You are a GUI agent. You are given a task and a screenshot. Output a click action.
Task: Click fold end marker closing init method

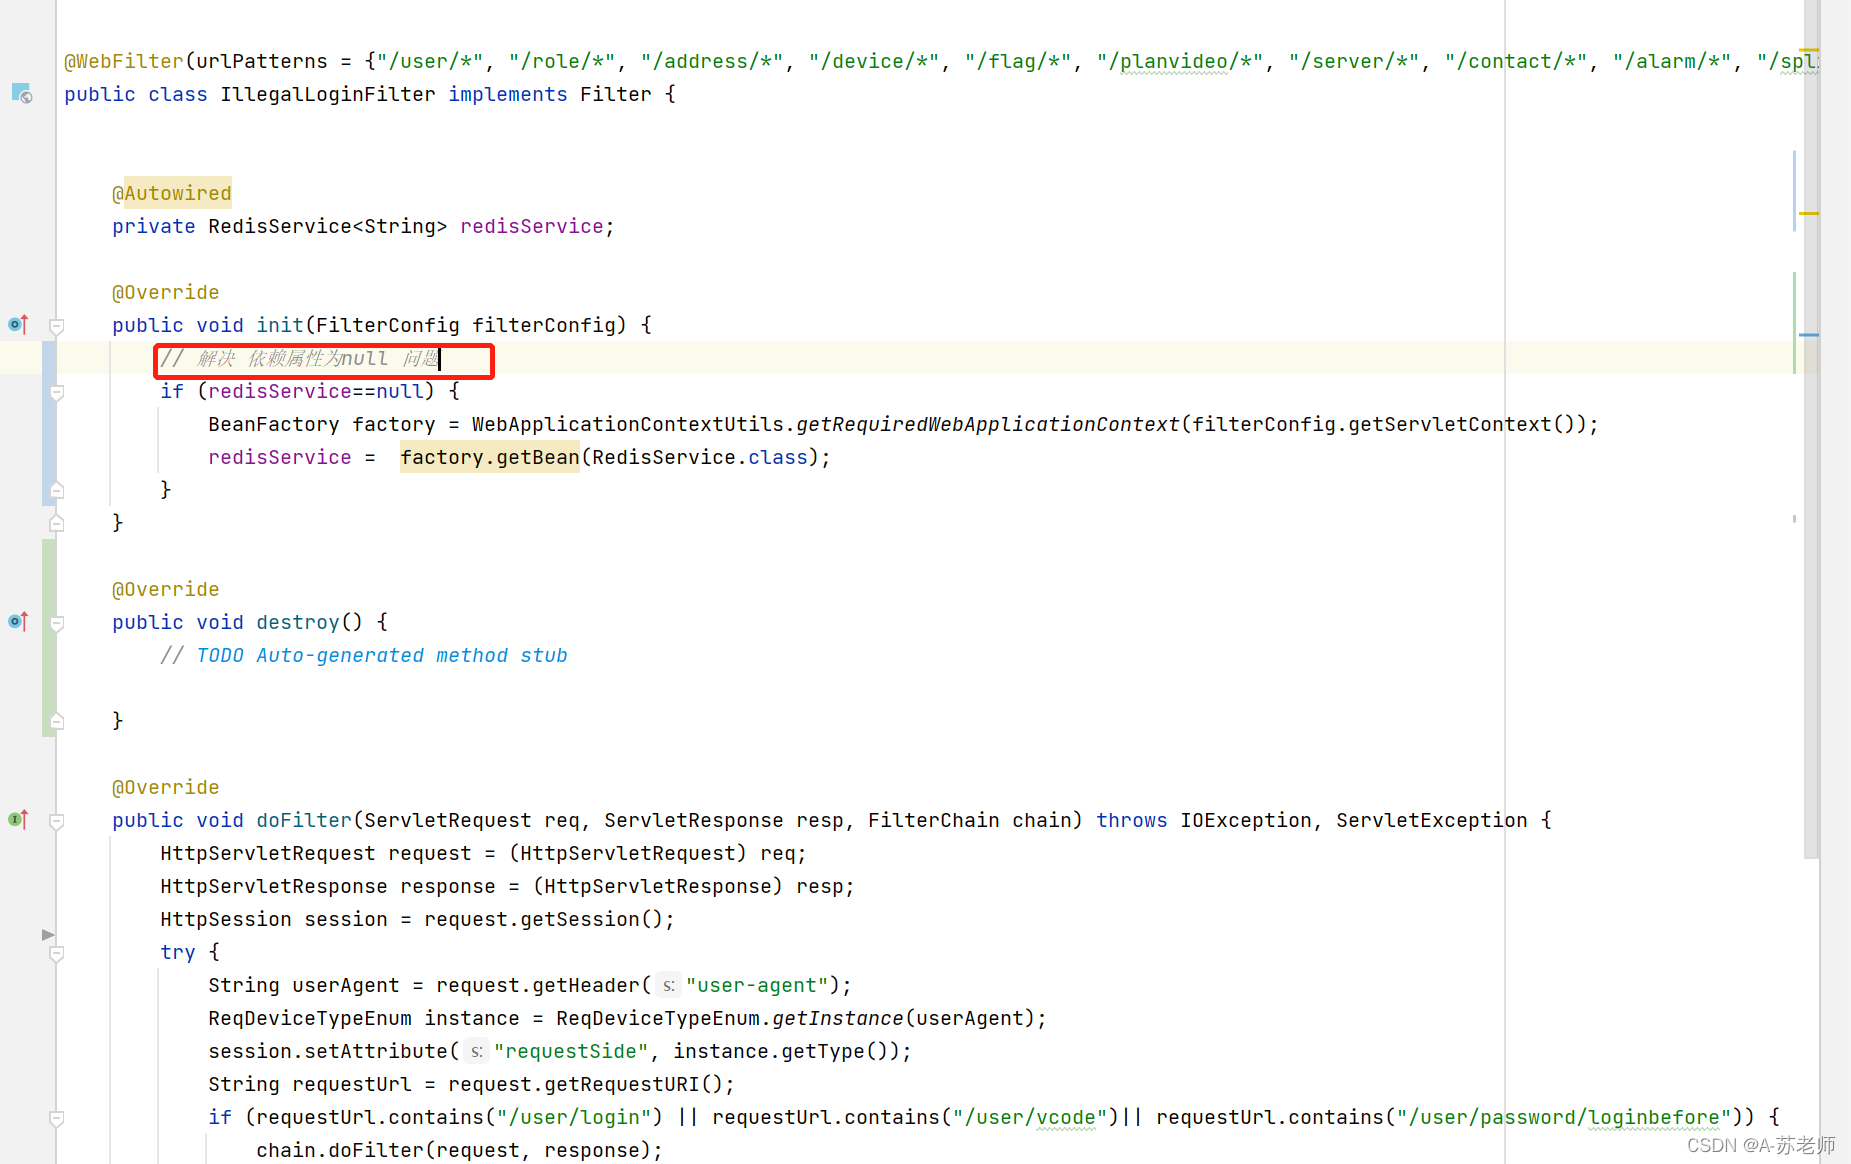click(x=57, y=523)
